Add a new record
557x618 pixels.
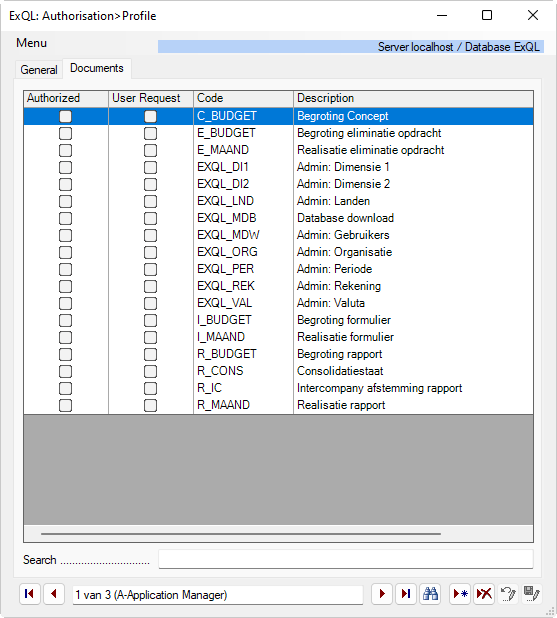point(460,594)
